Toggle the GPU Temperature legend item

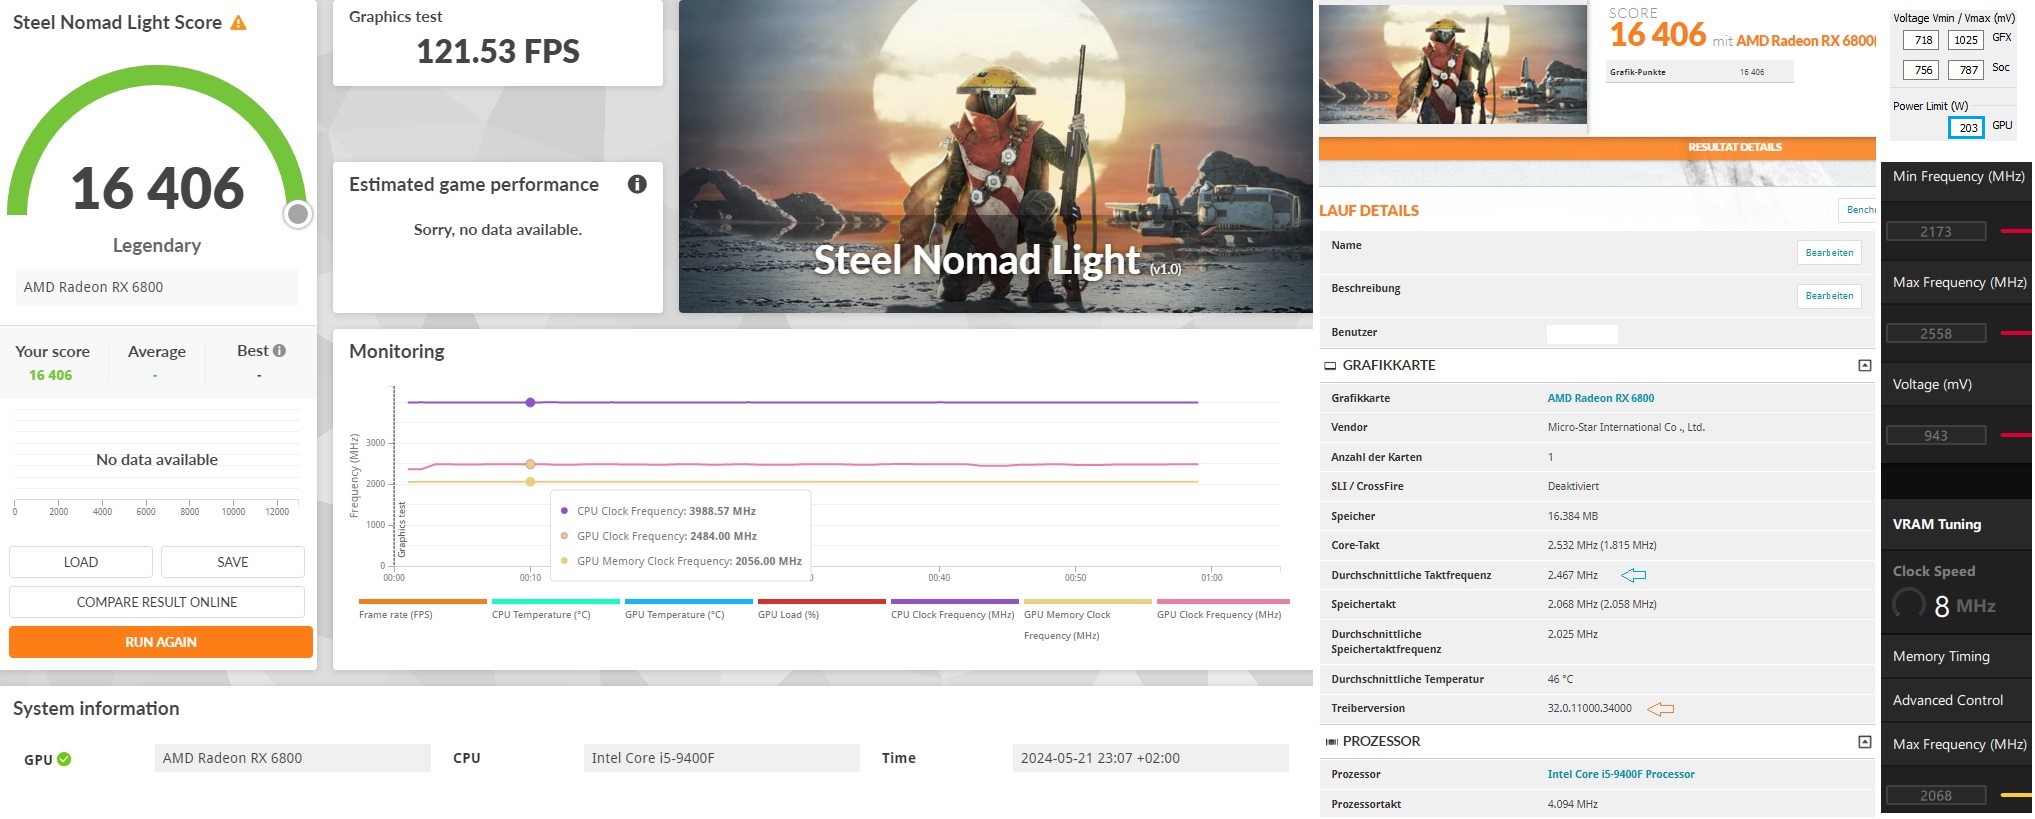coord(688,610)
